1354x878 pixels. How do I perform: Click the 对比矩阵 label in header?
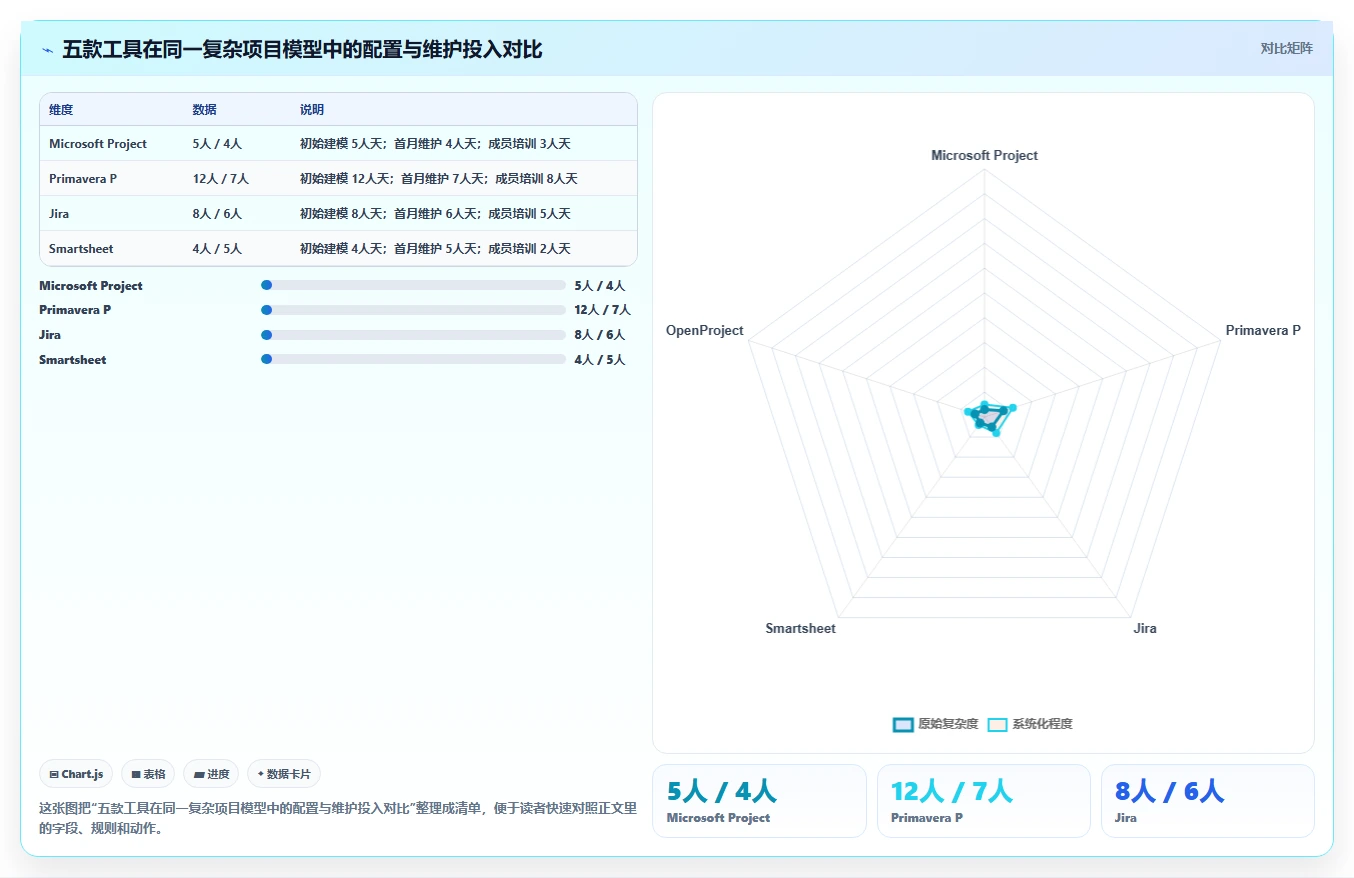click(1287, 48)
